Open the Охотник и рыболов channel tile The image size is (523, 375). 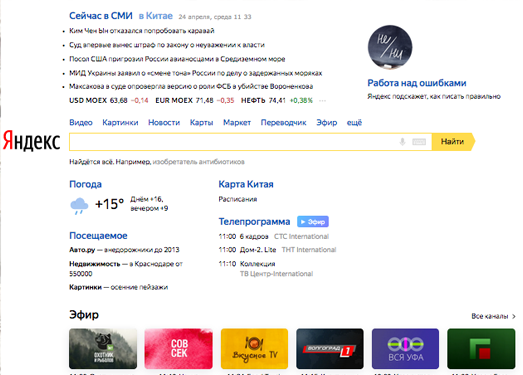point(103,349)
